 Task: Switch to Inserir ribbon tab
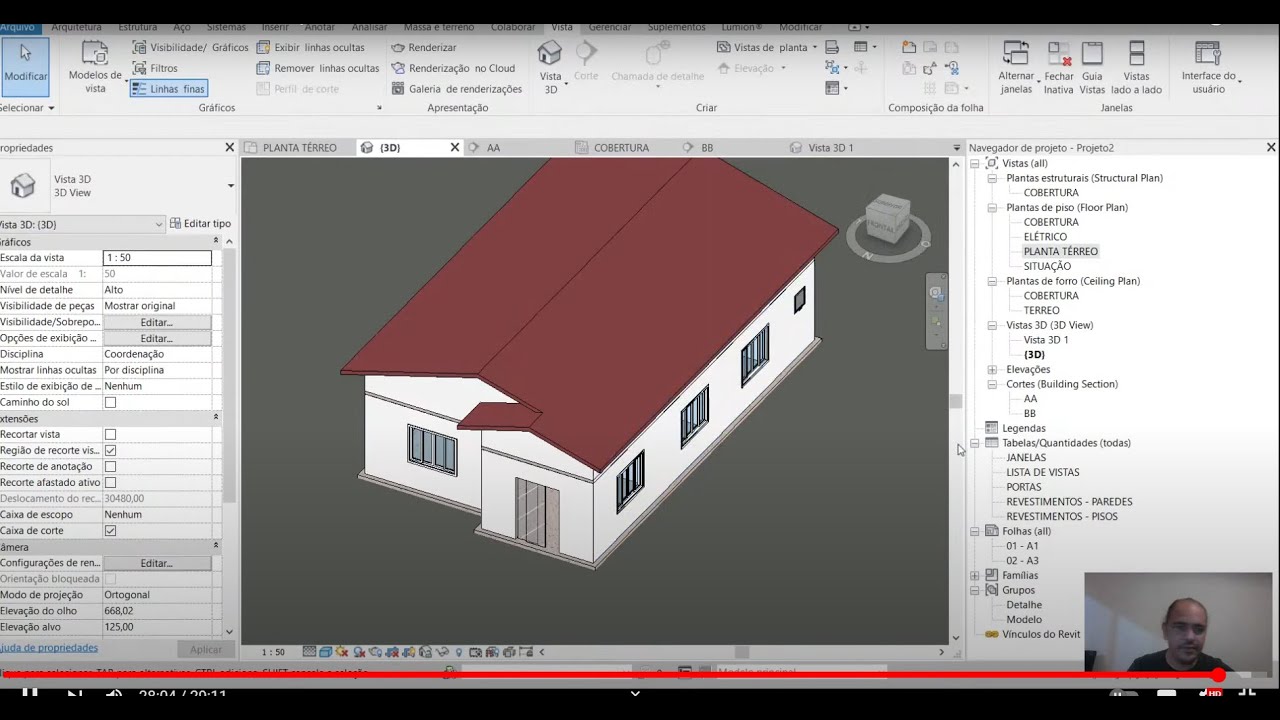click(x=275, y=27)
